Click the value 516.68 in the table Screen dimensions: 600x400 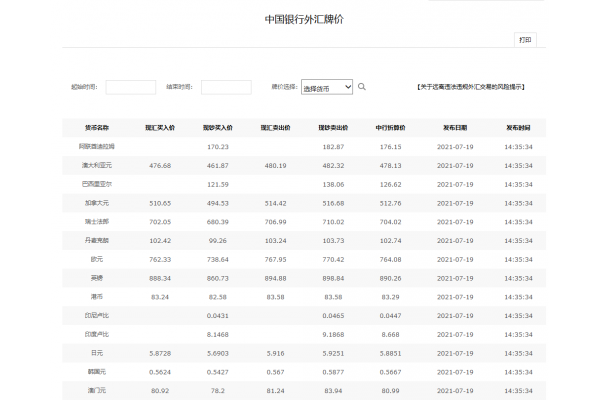coord(333,203)
